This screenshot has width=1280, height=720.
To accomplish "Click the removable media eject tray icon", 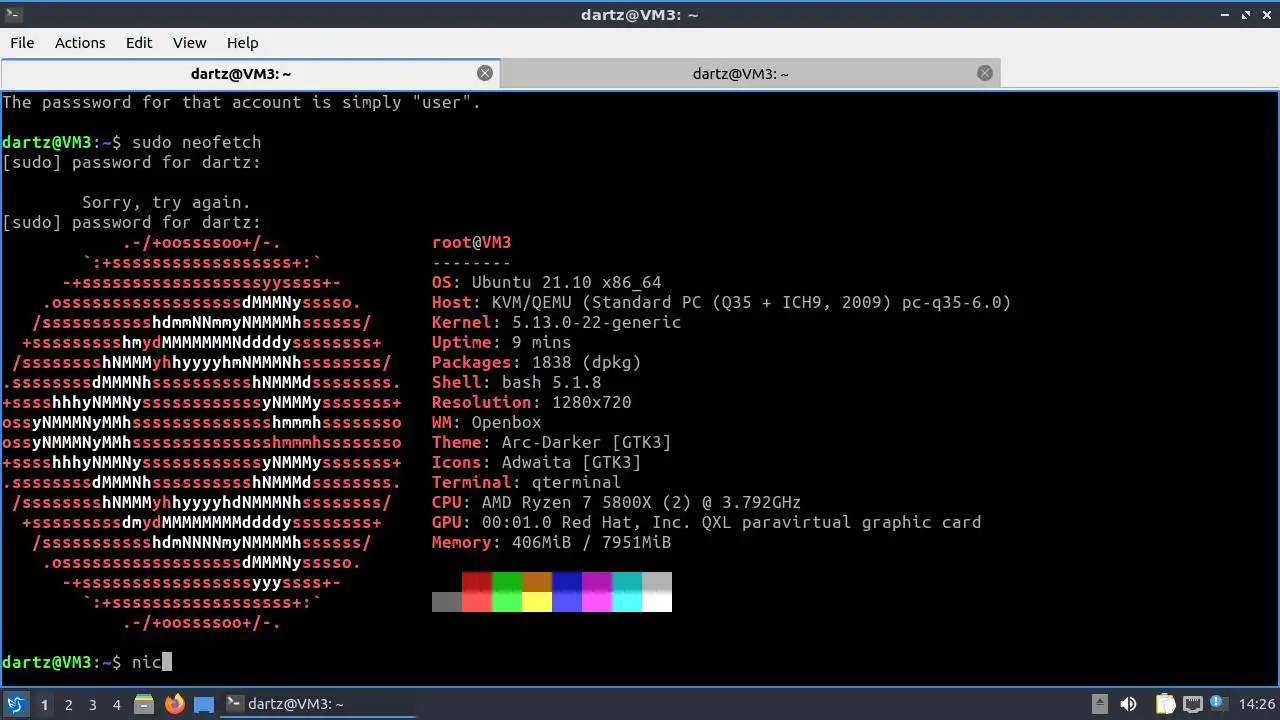I will (1100, 704).
